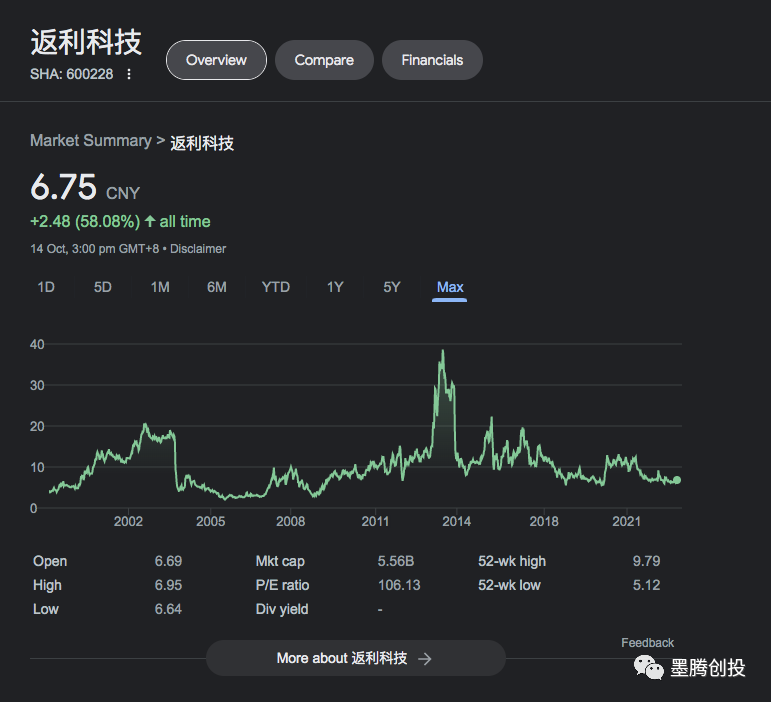The width and height of the screenshot is (771, 702).
Task: Click the current price dot on chart end
Action: (x=677, y=480)
